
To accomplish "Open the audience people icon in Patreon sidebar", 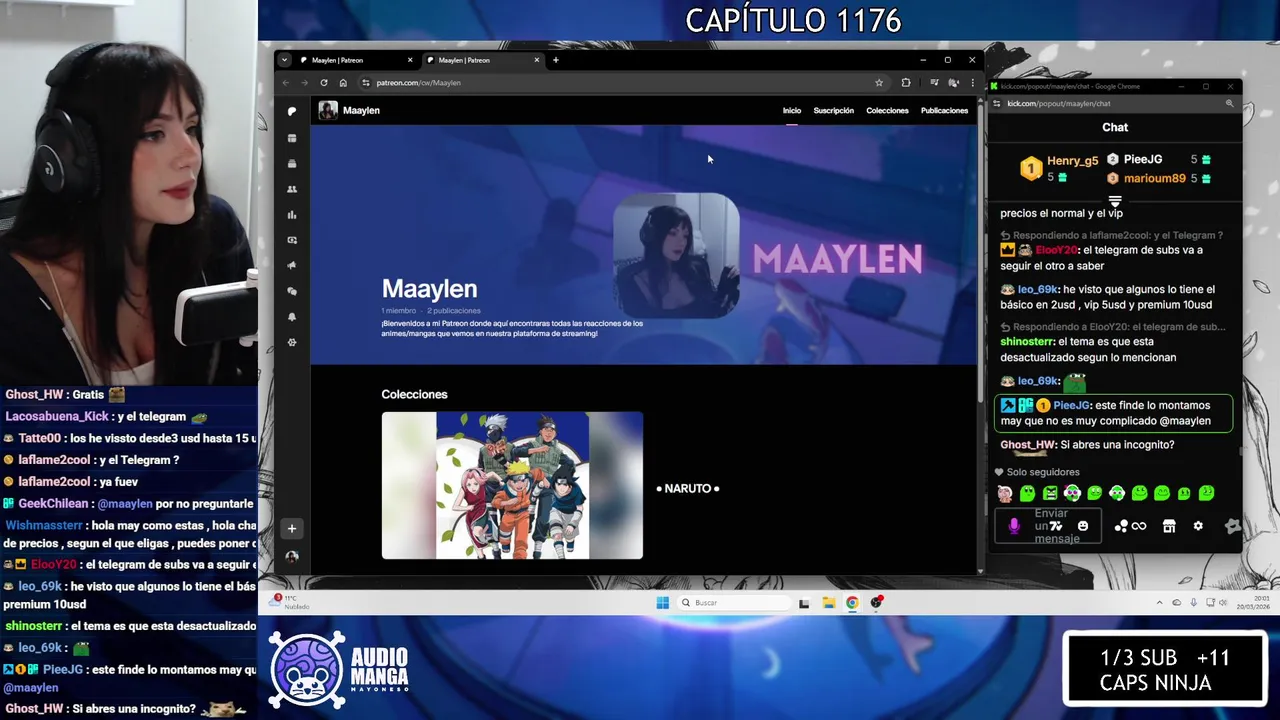I will (292, 189).
